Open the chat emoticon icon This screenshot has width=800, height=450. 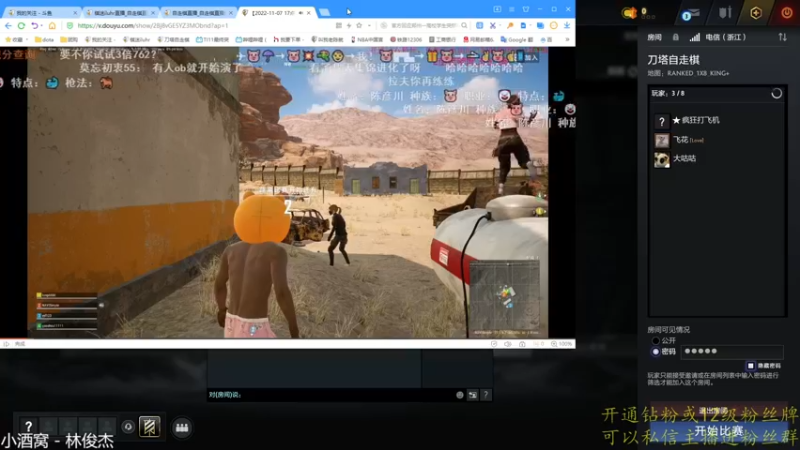click(460, 395)
